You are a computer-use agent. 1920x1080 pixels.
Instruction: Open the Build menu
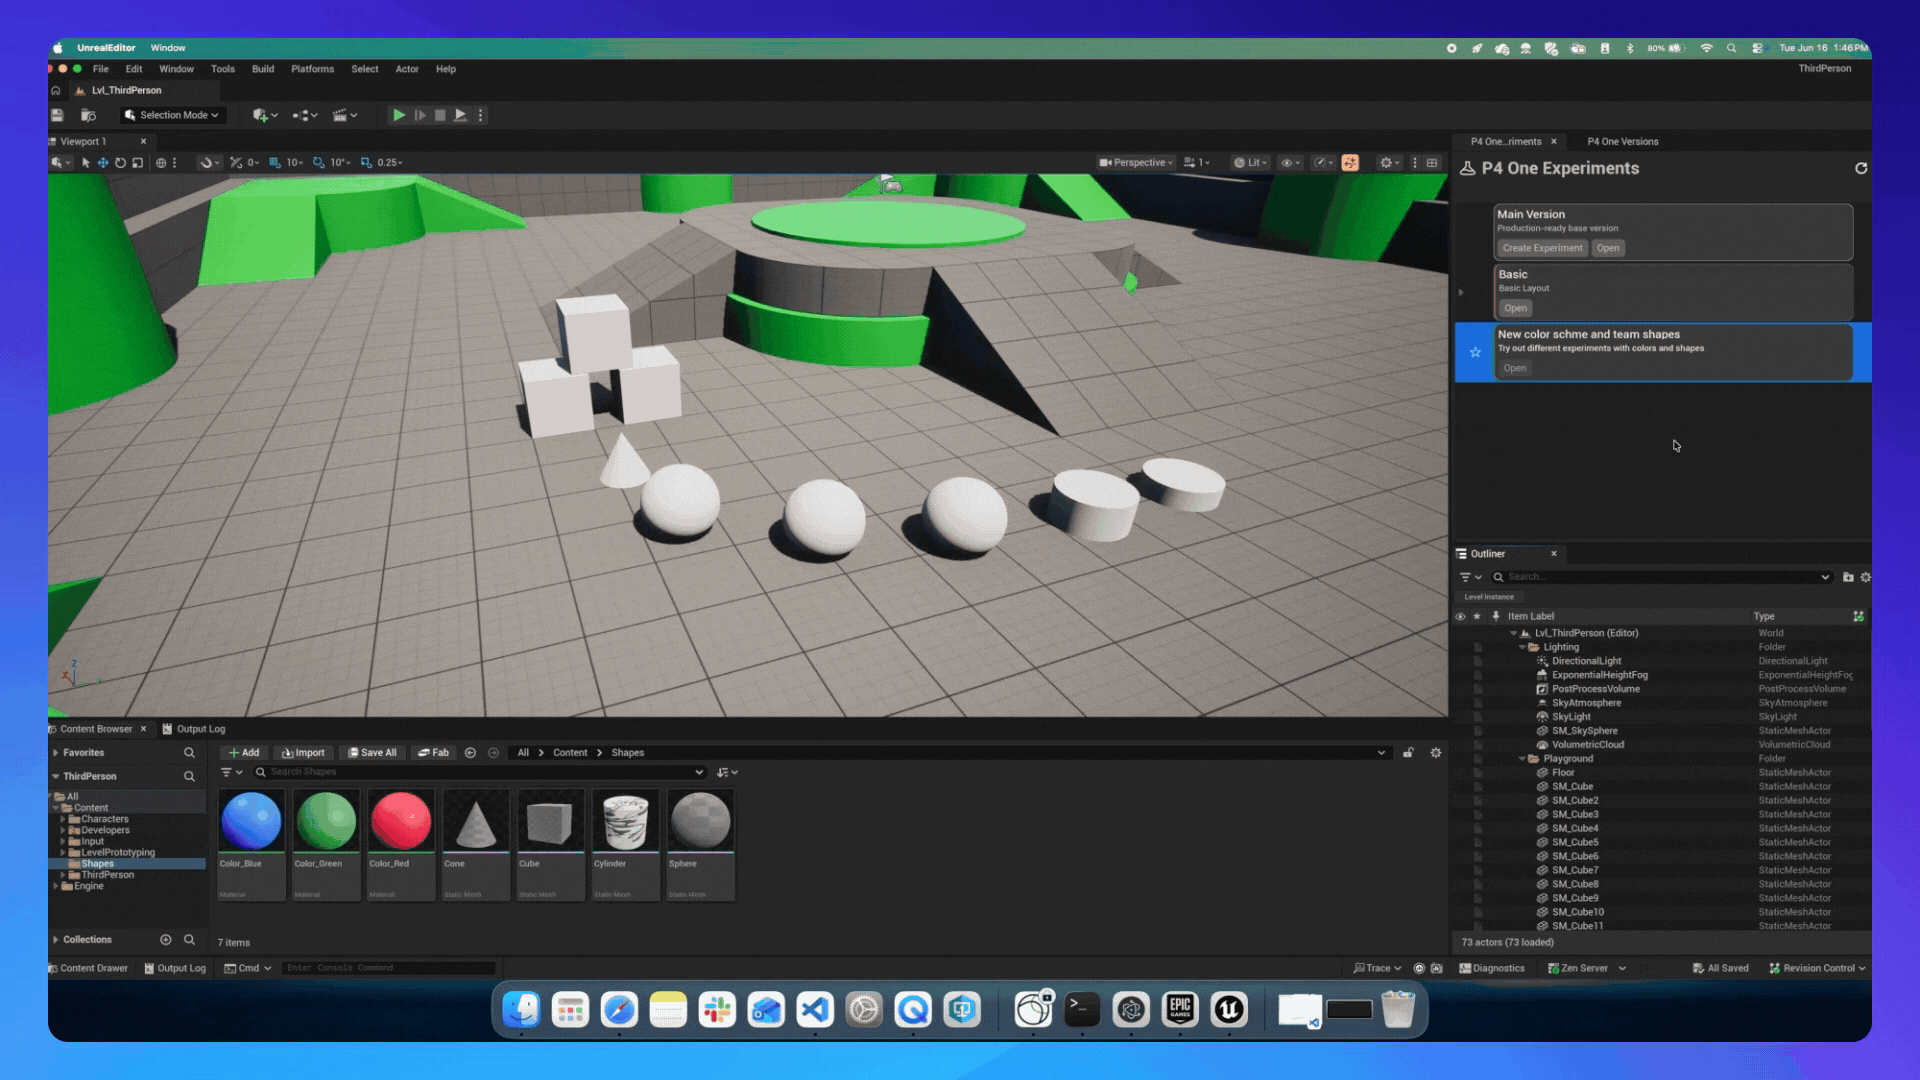tap(263, 69)
